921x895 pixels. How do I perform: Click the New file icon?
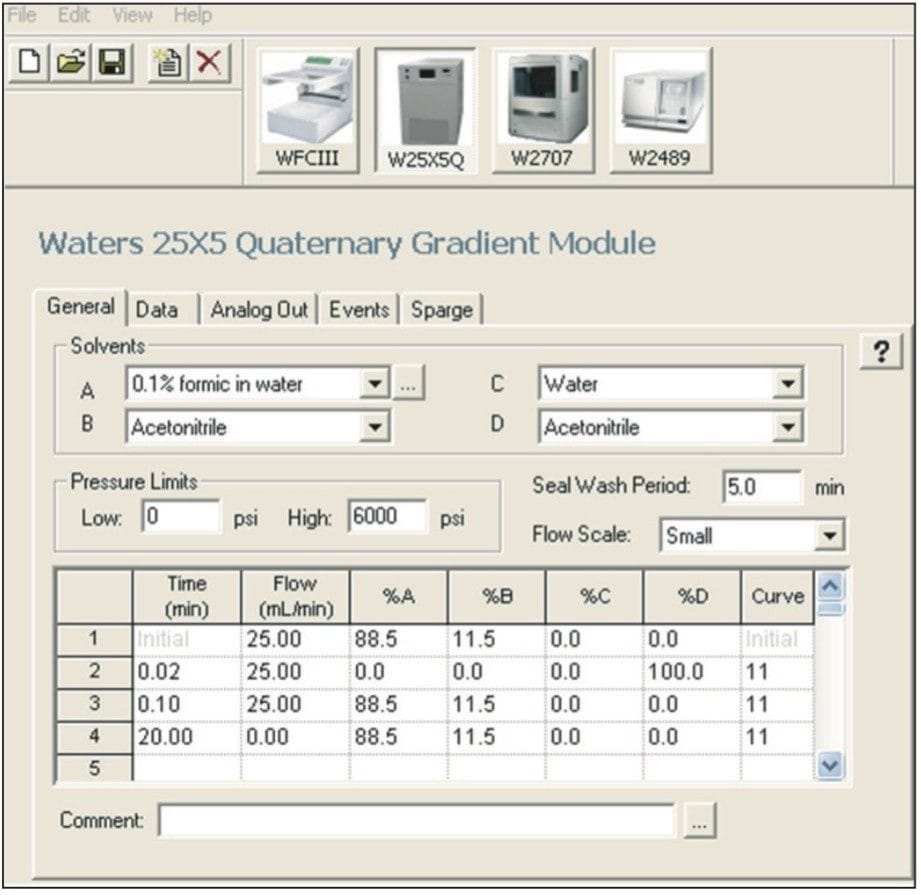[x=29, y=62]
